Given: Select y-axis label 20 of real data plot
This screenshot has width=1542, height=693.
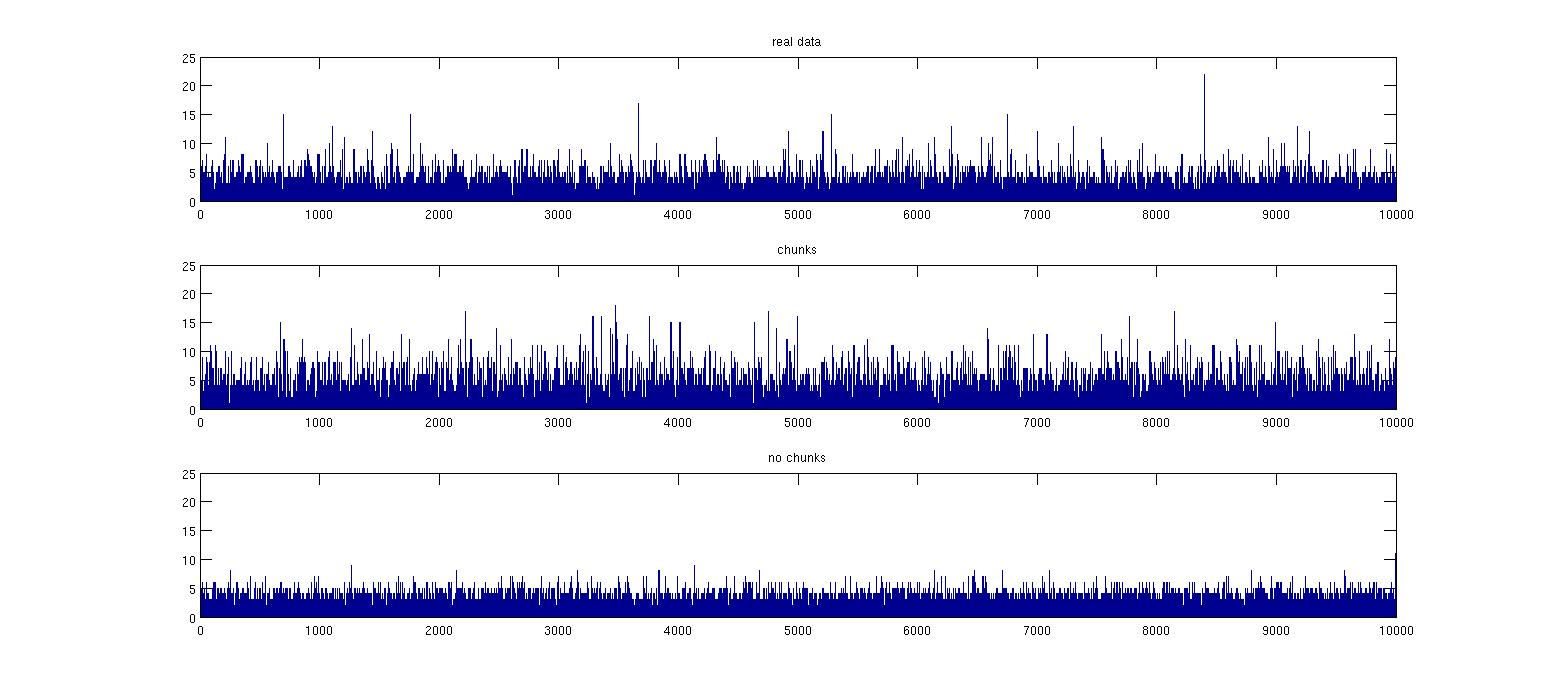Looking at the screenshot, I should click(188, 86).
